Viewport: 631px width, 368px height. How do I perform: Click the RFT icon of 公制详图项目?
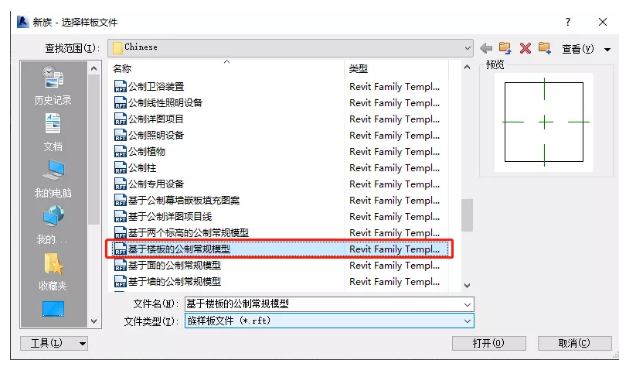[120, 119]
